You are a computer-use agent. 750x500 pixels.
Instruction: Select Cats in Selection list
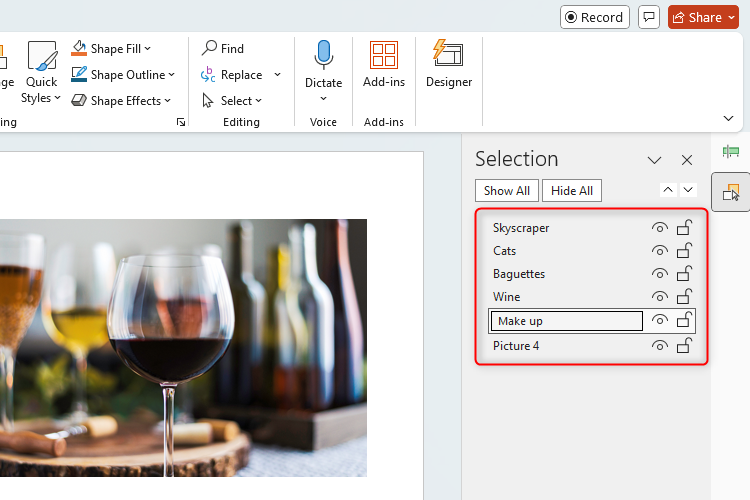pyautogui.click(x=504, y=251)
